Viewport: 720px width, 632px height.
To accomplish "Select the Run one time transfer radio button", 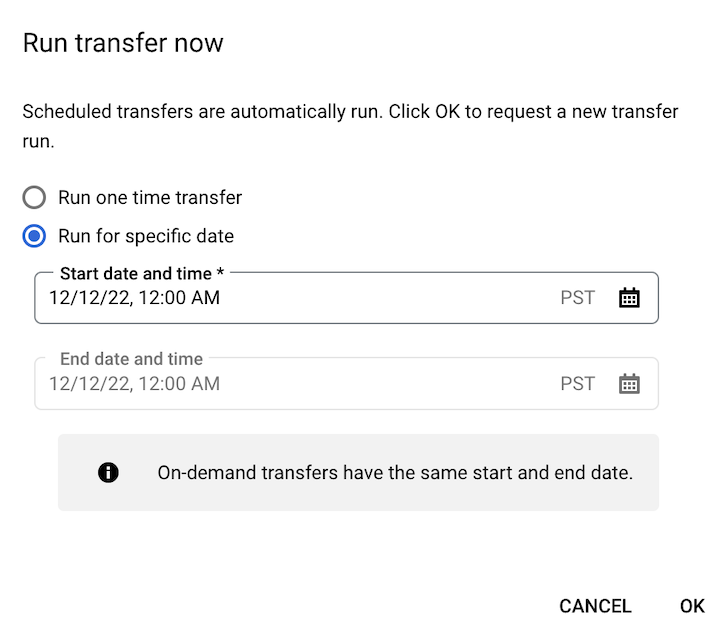I will tap(35, 197).
